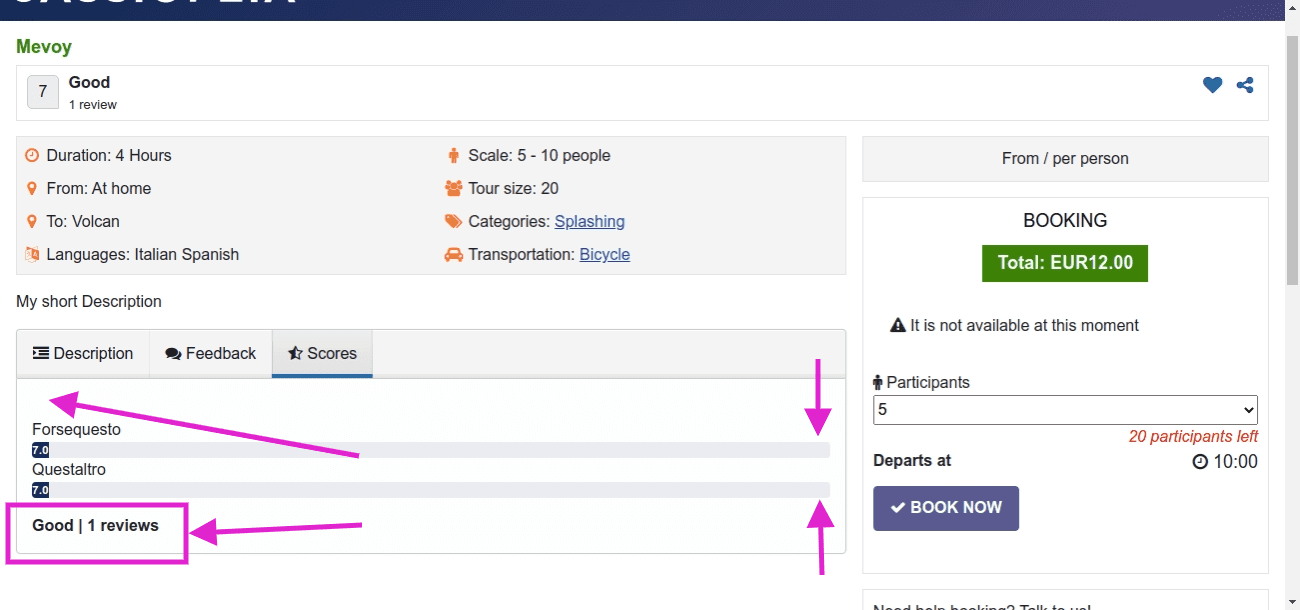Follow the Splashing category link
1300x610 pixels.
tap(590, 222)
